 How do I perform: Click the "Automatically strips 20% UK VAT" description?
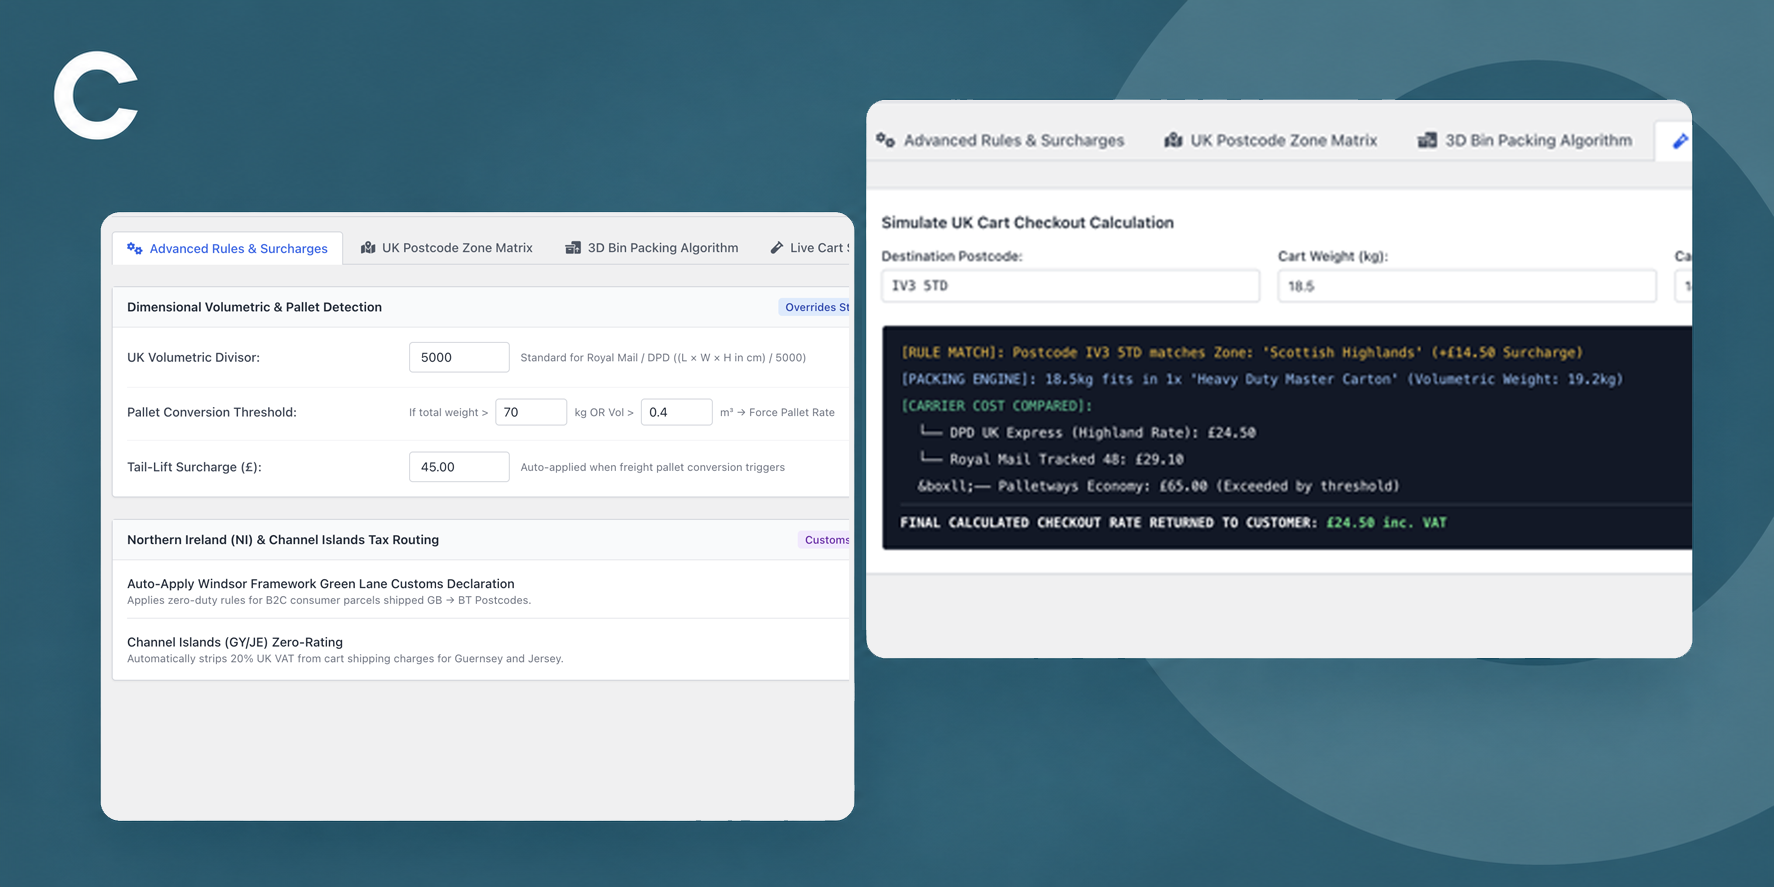[x=345, y=659]
